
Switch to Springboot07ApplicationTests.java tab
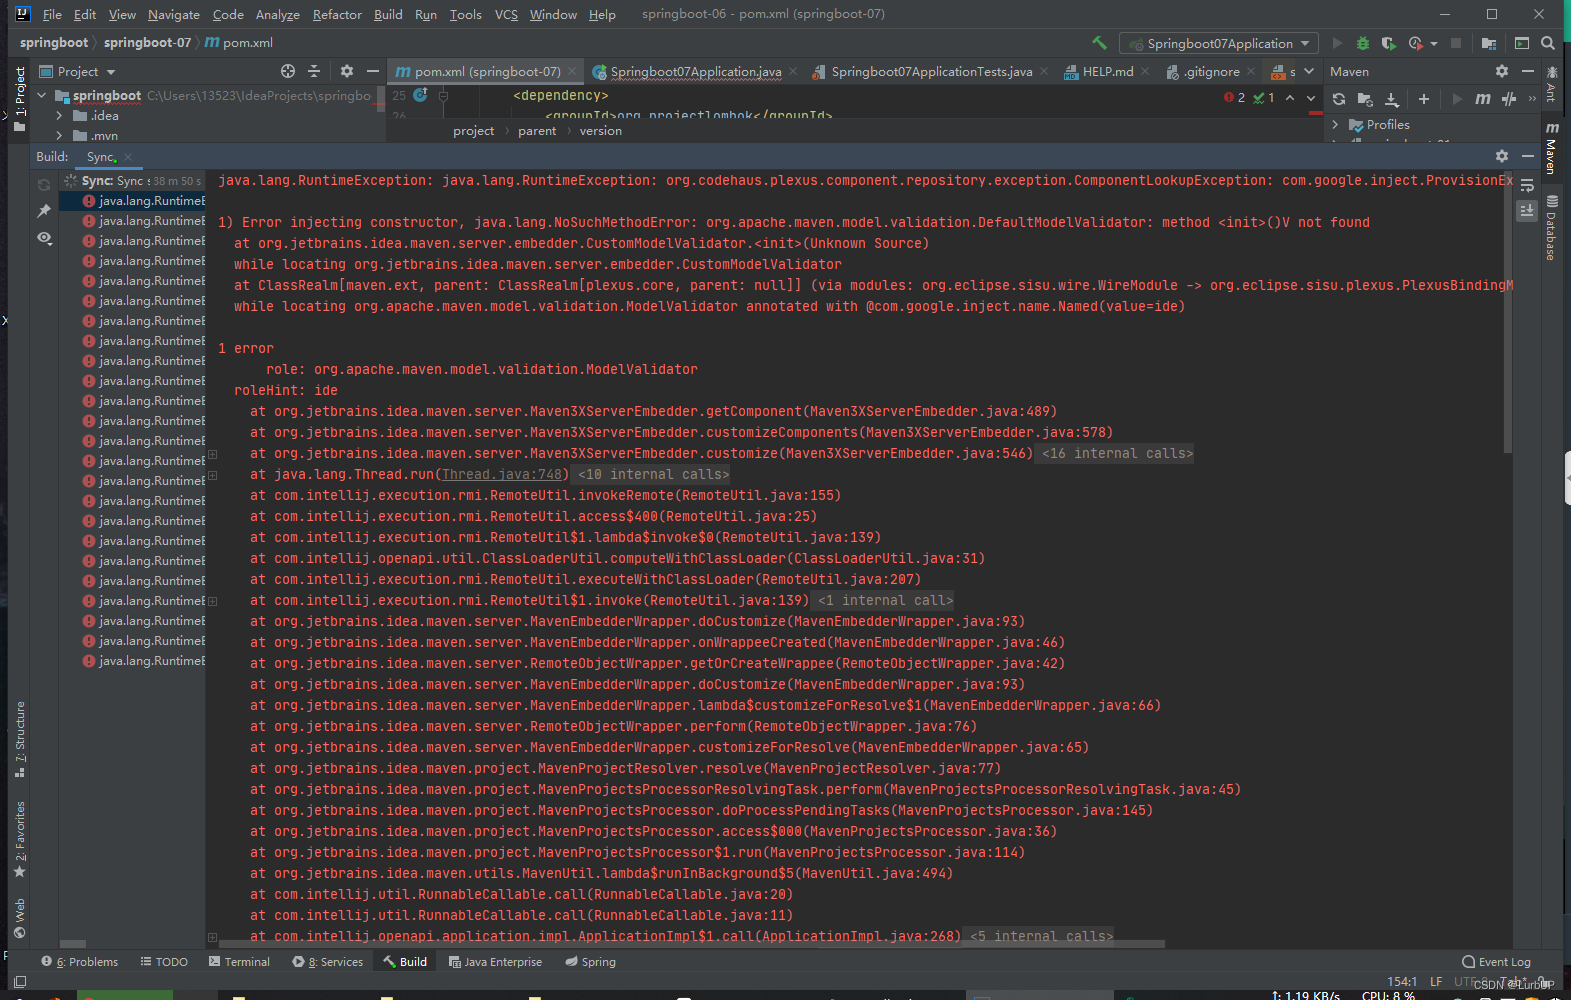coord(931,71)
